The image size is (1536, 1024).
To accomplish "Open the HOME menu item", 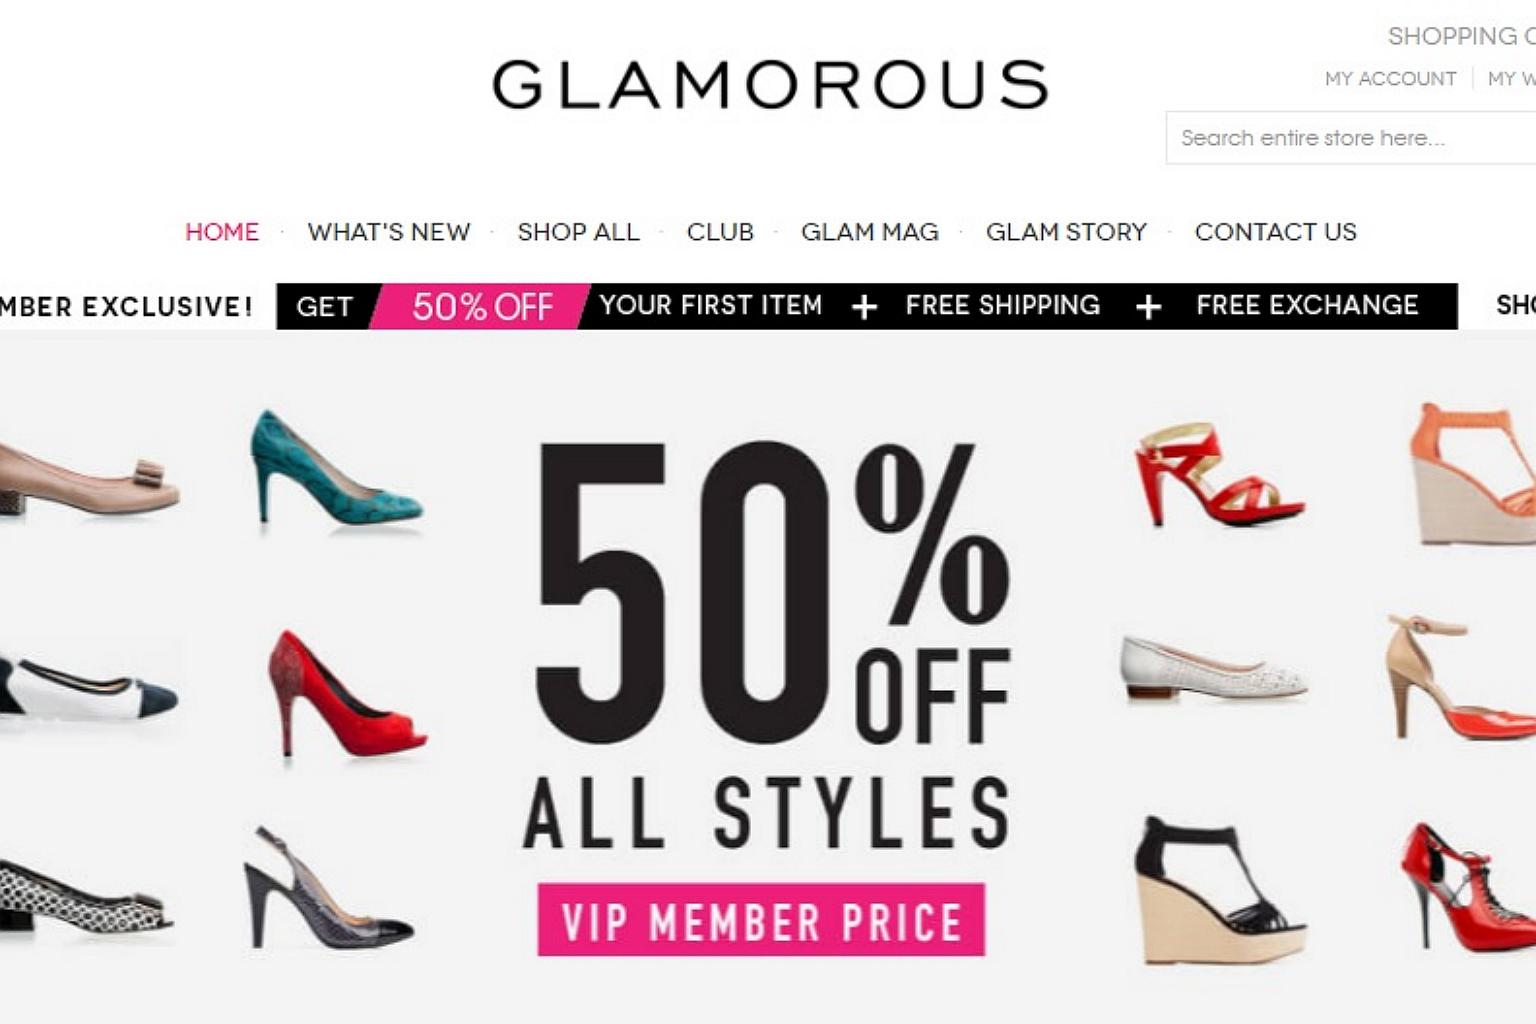I will coord(222,232).
